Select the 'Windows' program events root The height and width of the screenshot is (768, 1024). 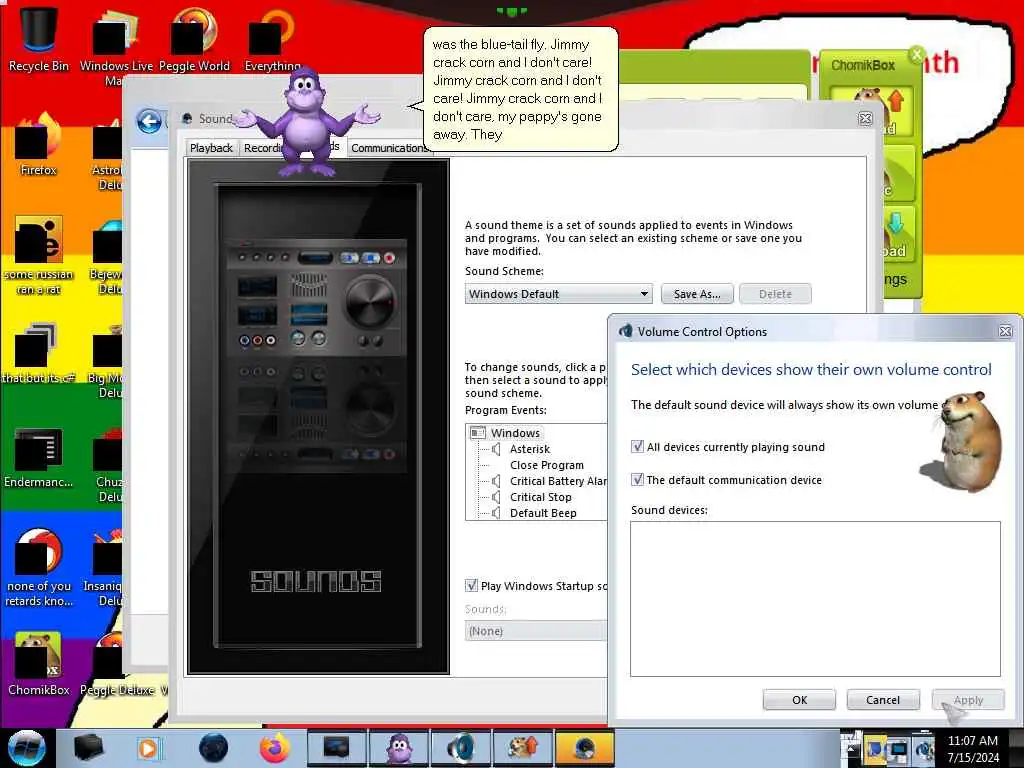[515, 433]
